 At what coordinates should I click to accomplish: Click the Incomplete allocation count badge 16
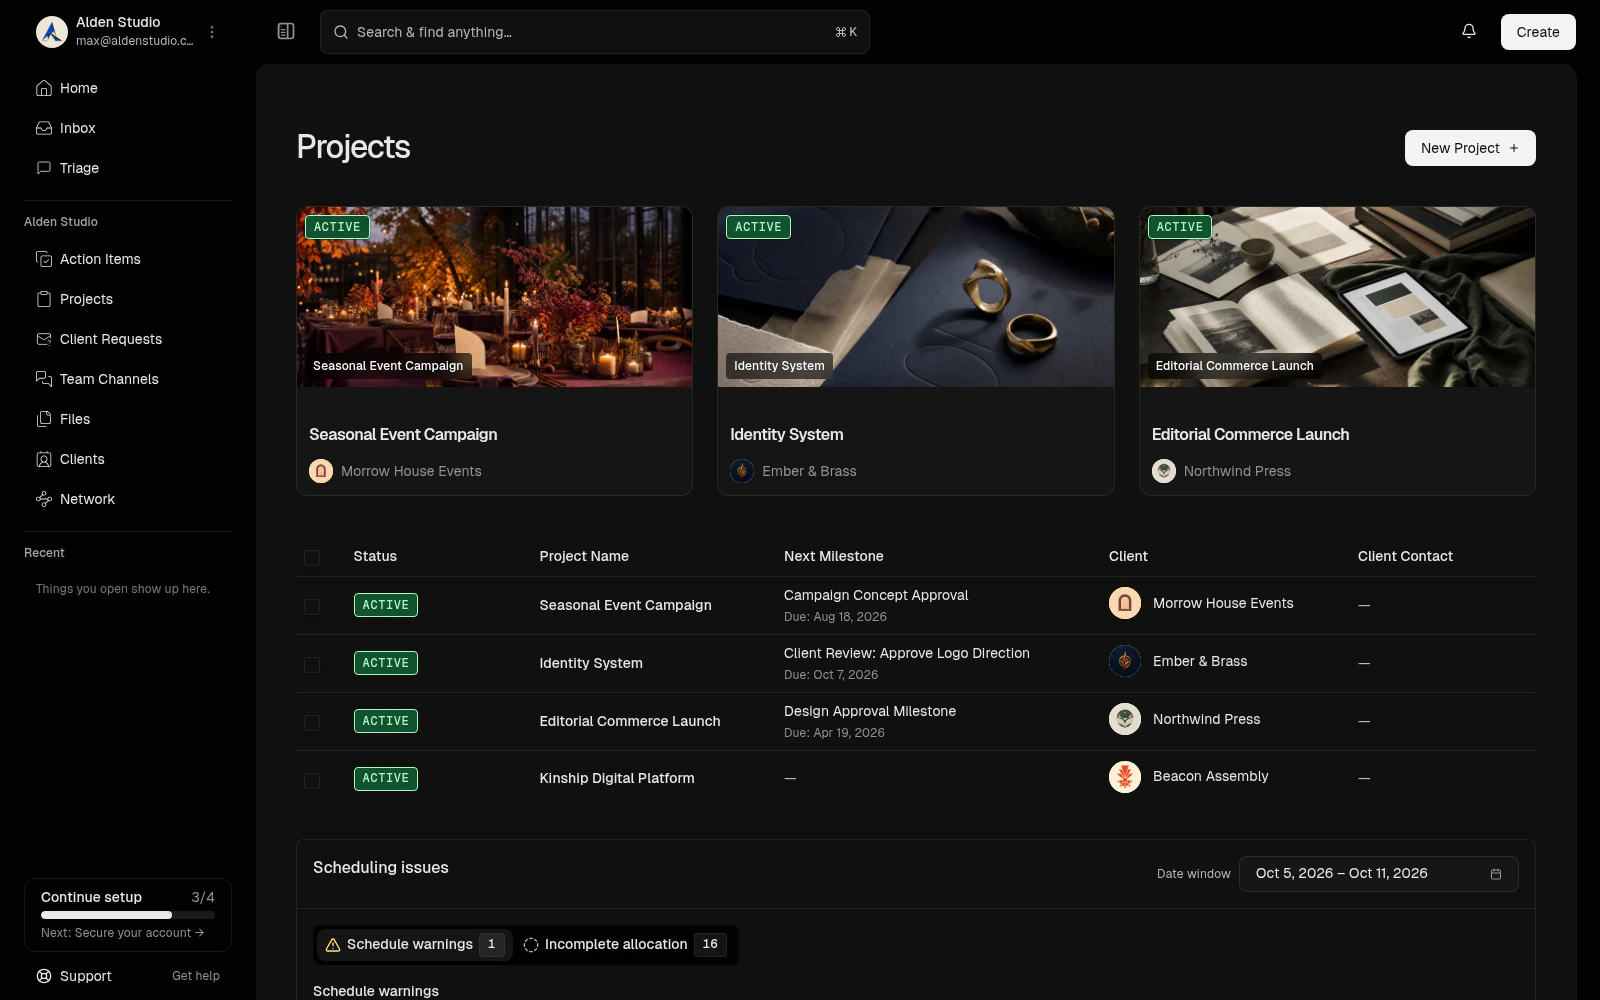(x=710, y=944)
